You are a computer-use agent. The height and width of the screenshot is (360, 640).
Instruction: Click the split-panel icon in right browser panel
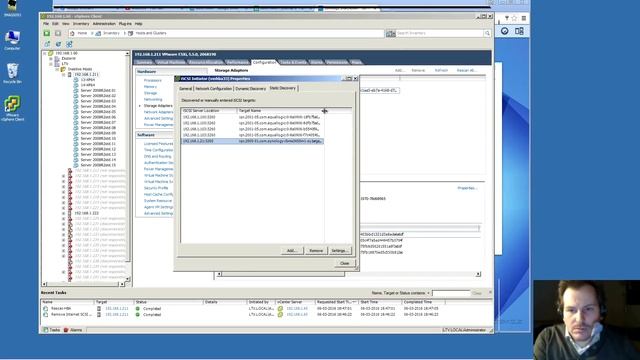click(x=519, y=31)
